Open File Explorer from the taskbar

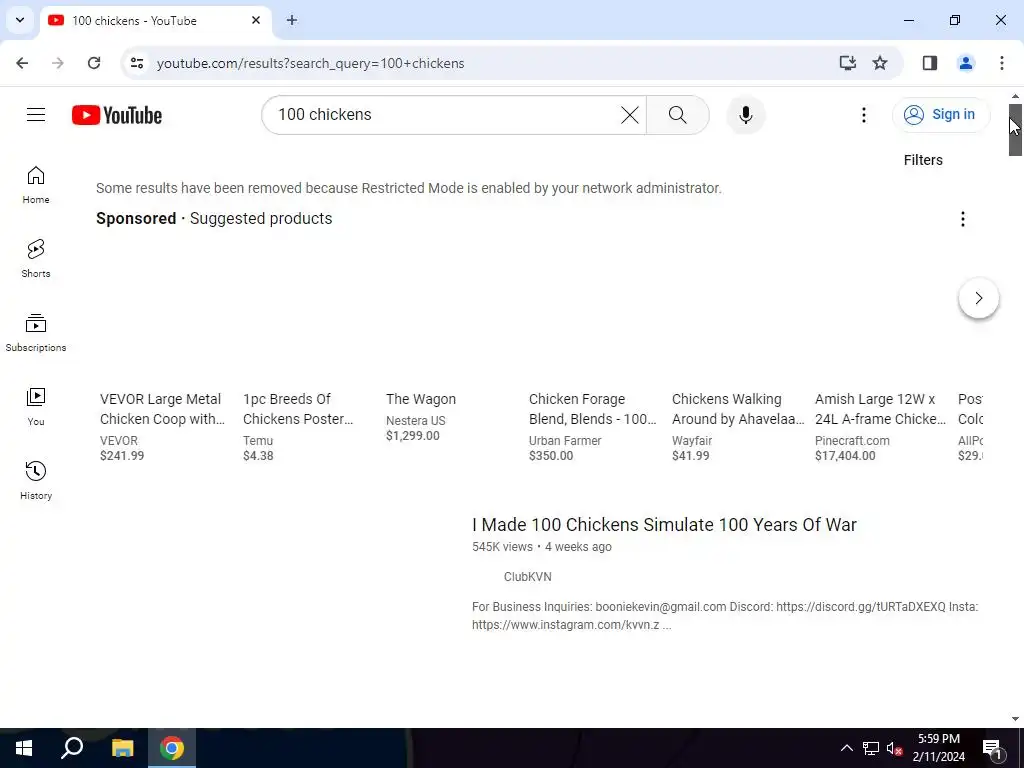coord(122,748)
